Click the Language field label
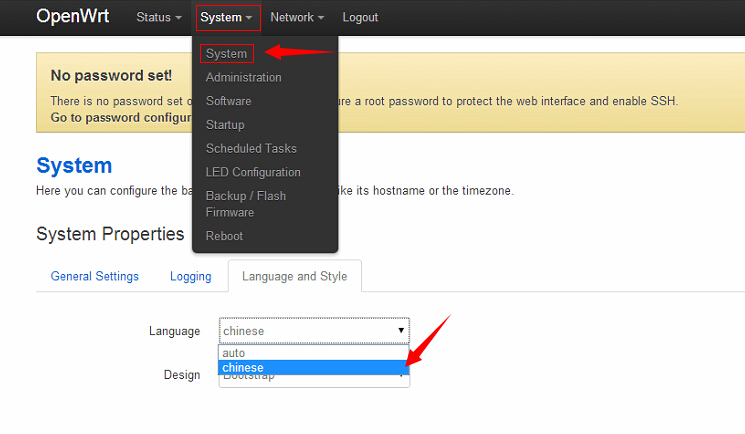745x434 pixels. [174, 331]
